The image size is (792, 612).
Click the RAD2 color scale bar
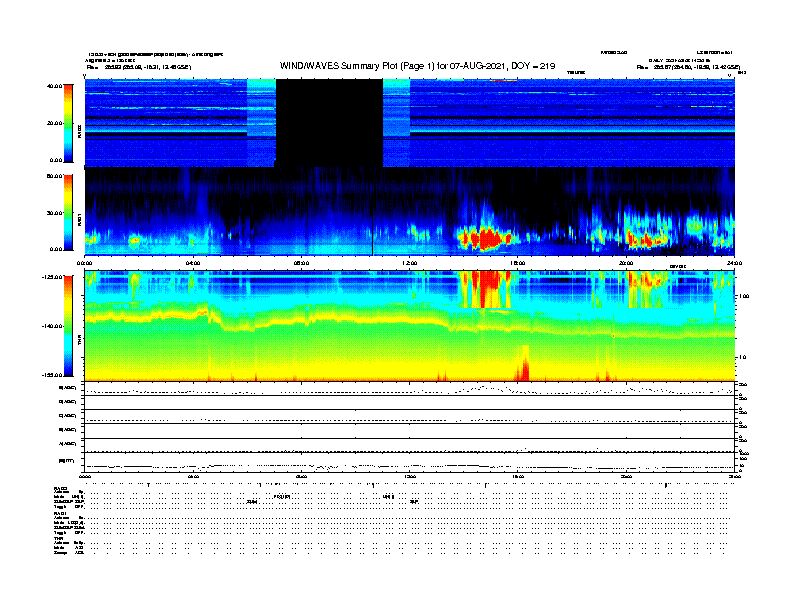coord(68,122)
